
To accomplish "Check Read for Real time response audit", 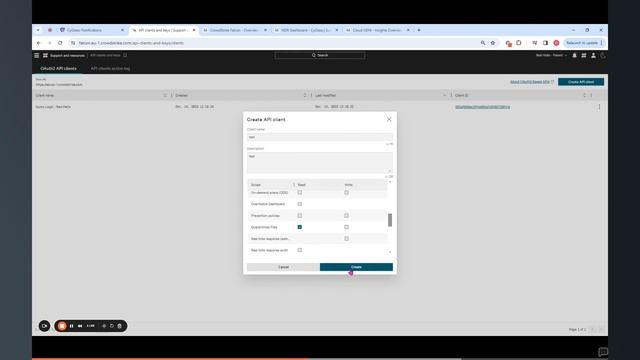I will (x=300, y=250).
